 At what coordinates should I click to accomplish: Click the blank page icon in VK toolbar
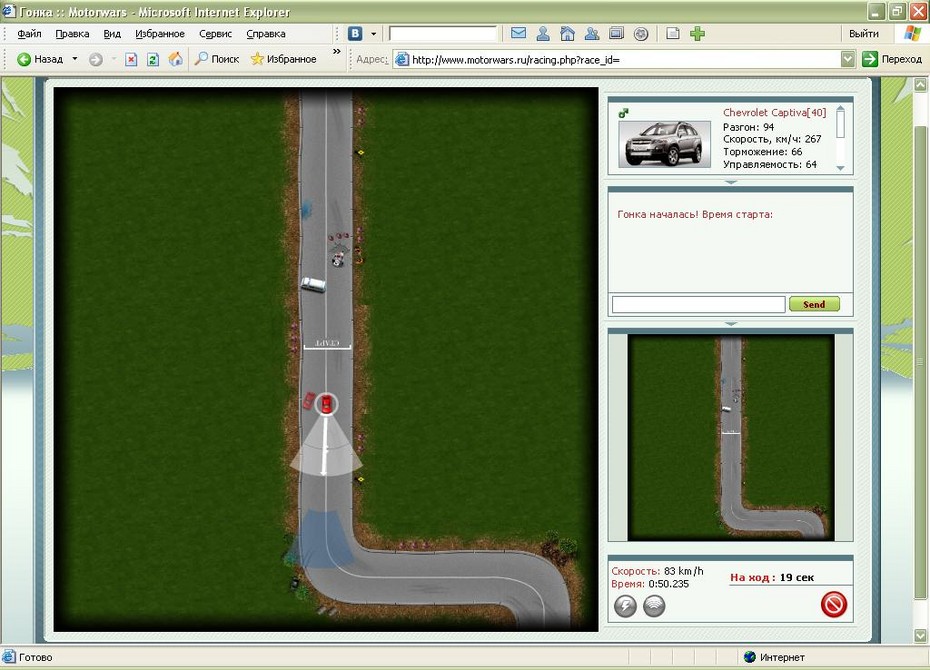(x=673, y=34)
